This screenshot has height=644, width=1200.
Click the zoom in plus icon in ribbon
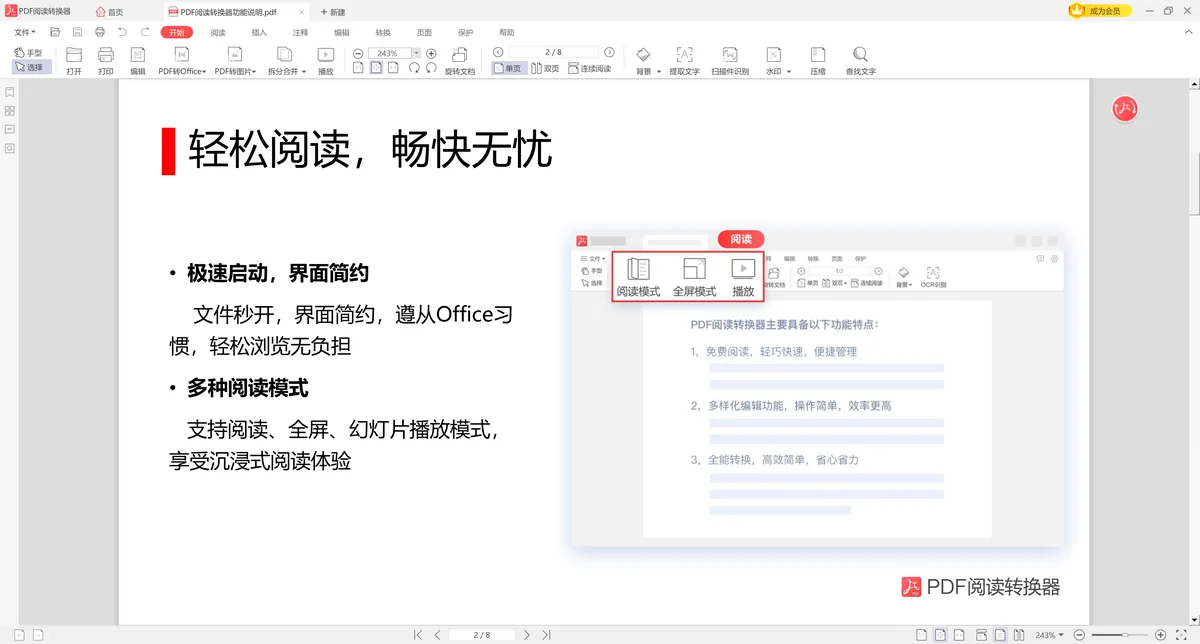pyautogui.click(x=431, y=53)
